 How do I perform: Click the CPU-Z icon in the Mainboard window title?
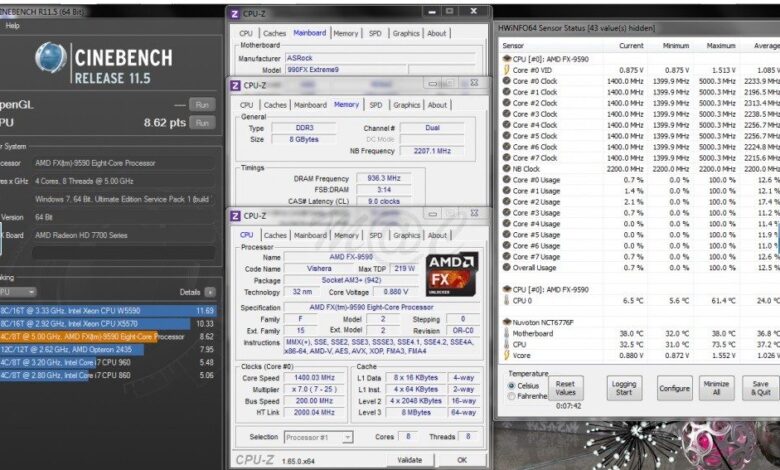tap(235, 14)
